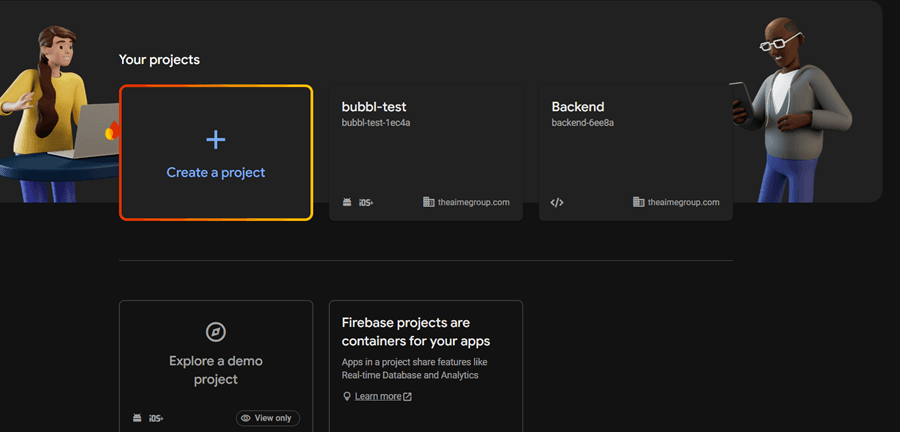Click Firebase projects are containers heading
This screenshot has width=900, height=433.
pyautogui.click(x=416, y=332)
